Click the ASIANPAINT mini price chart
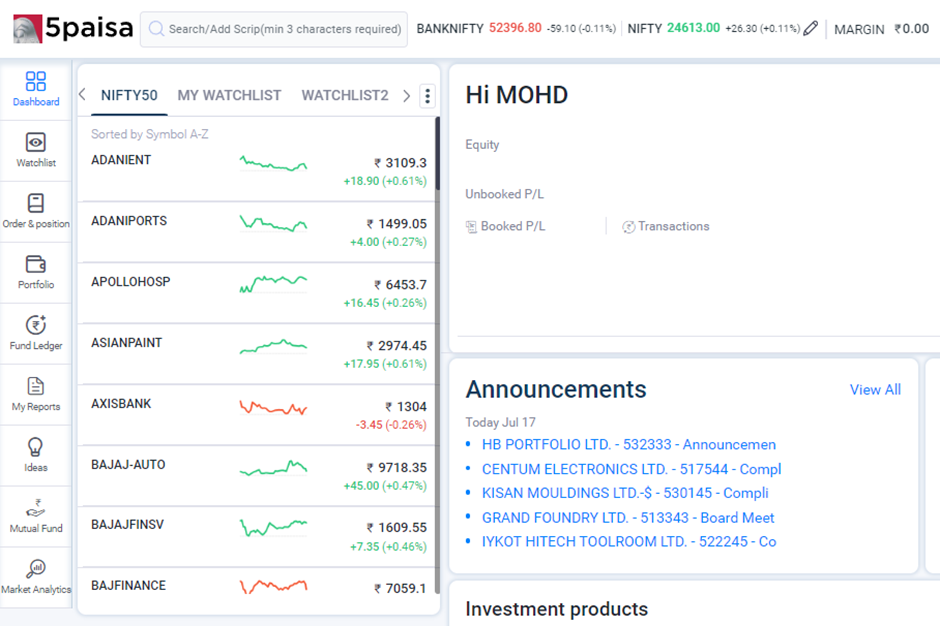Screen dimensions: 940x626 point(273,347)
